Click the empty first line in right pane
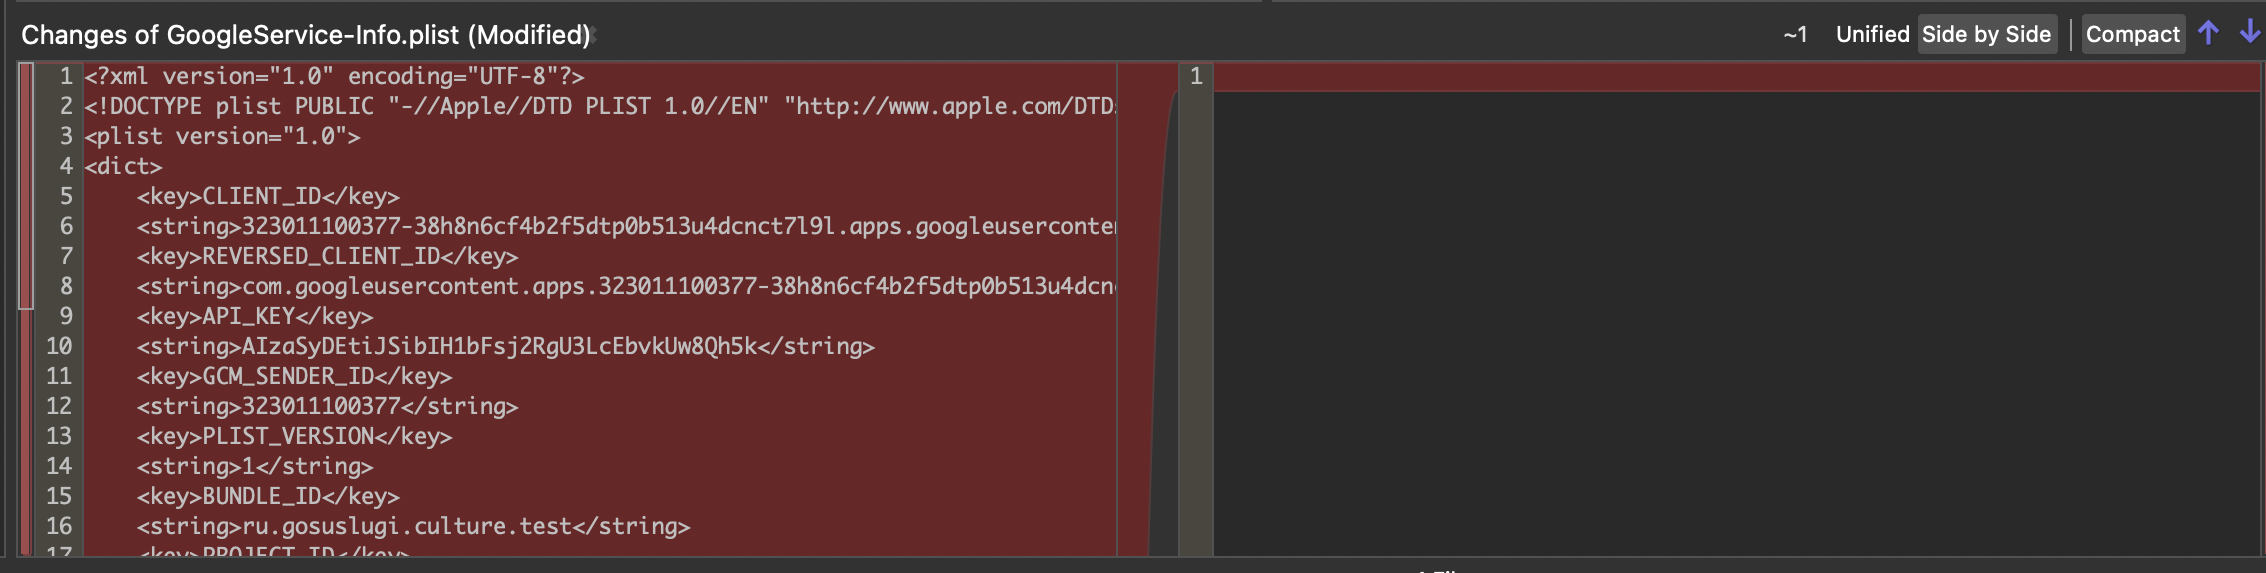 1738,76
